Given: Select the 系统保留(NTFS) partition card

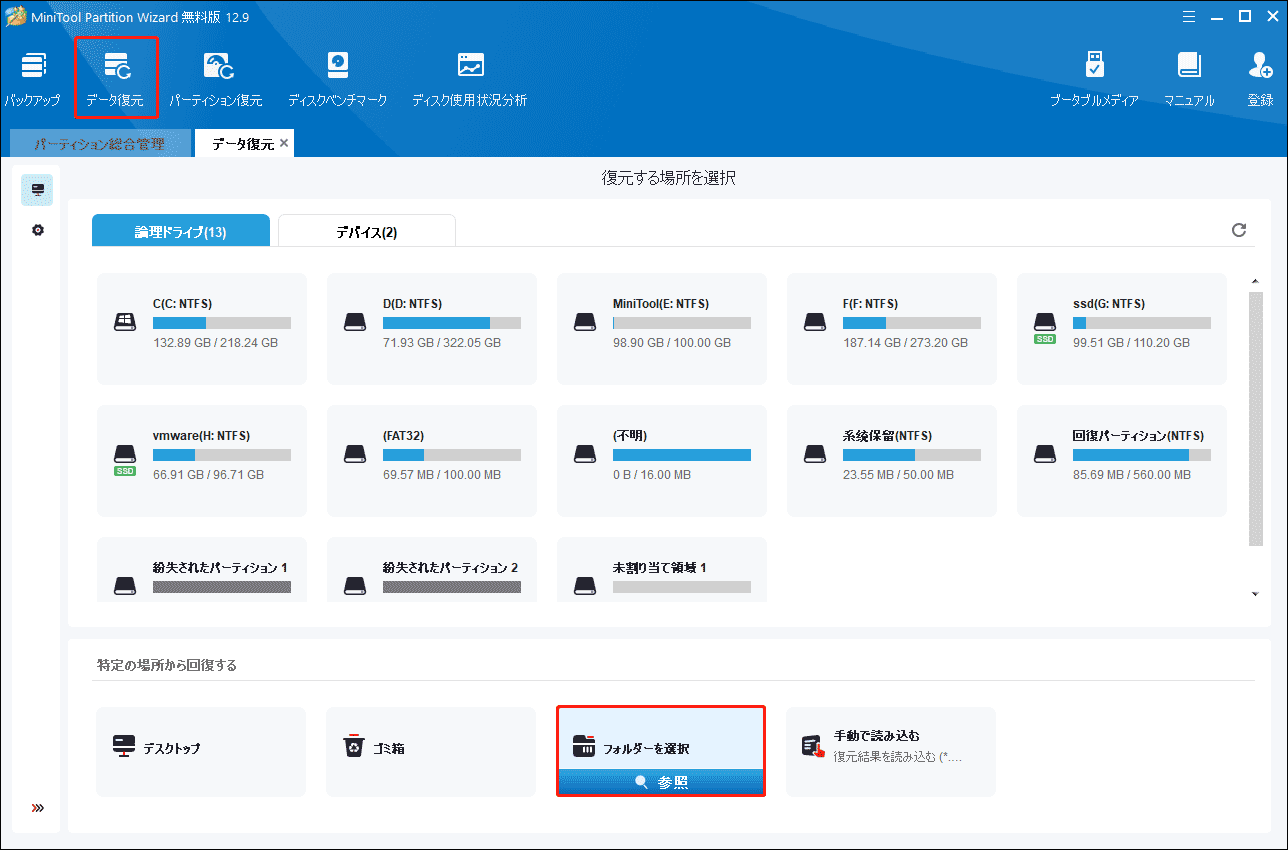Looking at the screenshot, I should point(892,461).
